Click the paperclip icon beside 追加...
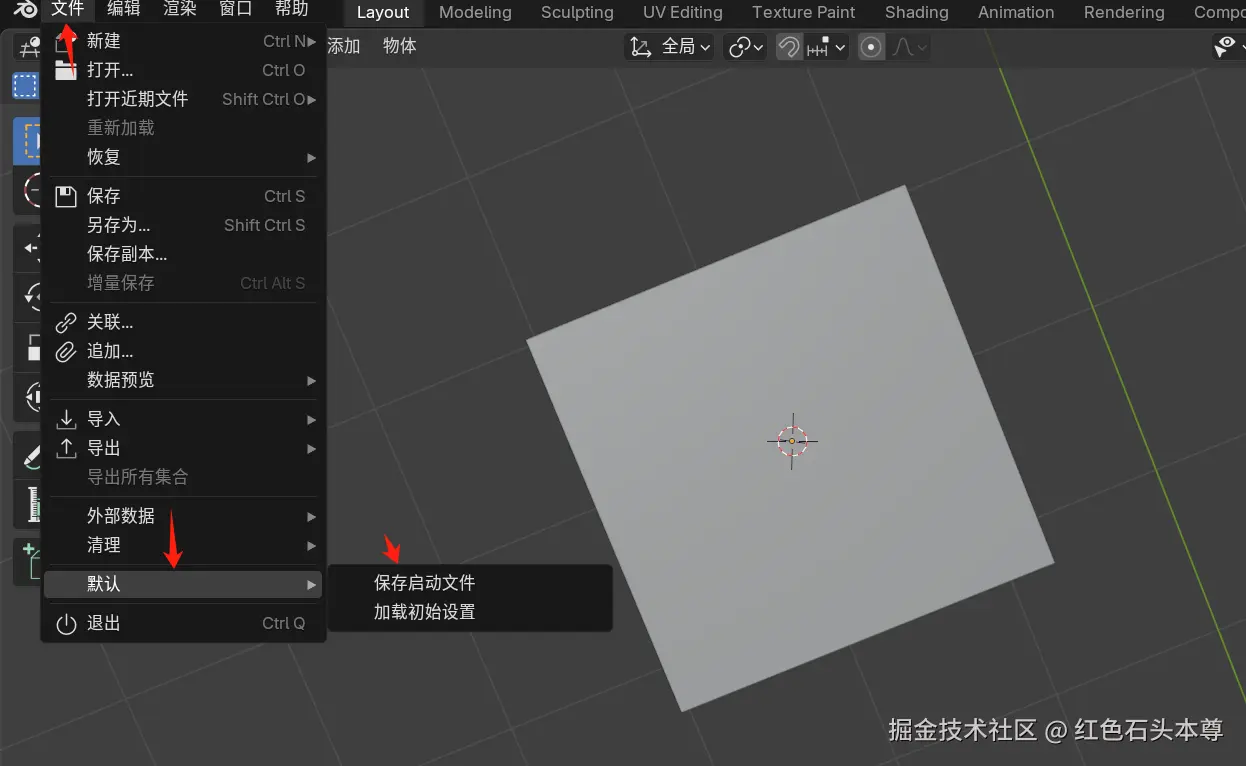This screenshot has width=1246, height=766. pos(65,351)
